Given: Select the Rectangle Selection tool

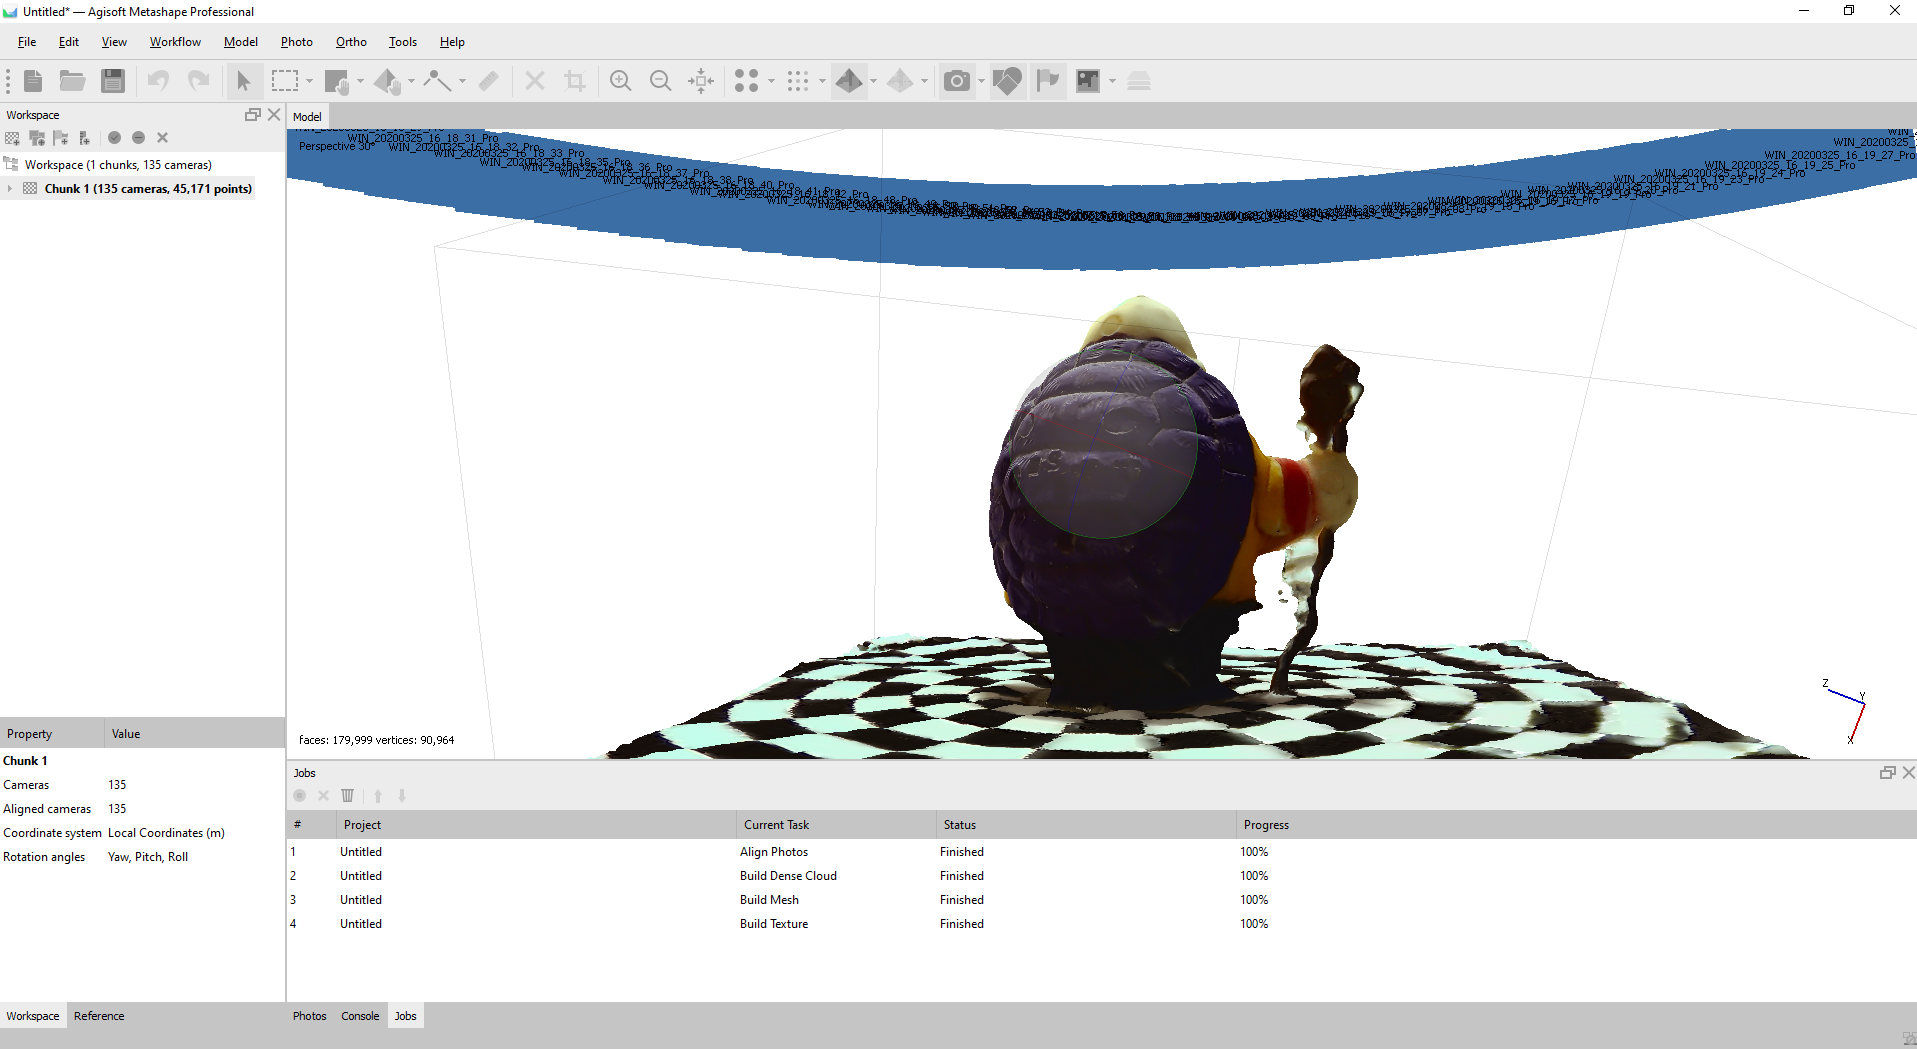Looking at the screenshot, I should point(285,81).
